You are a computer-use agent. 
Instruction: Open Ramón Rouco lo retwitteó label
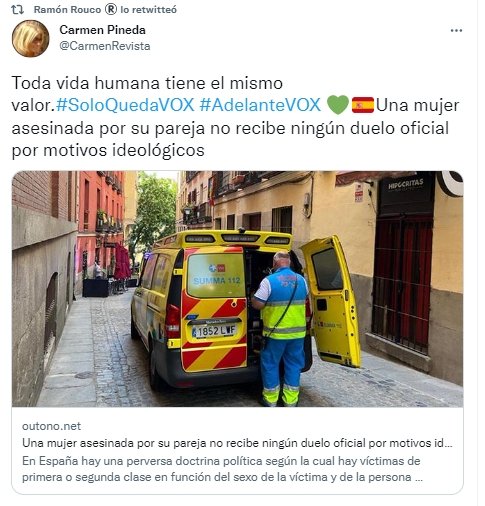coord(105,10)
